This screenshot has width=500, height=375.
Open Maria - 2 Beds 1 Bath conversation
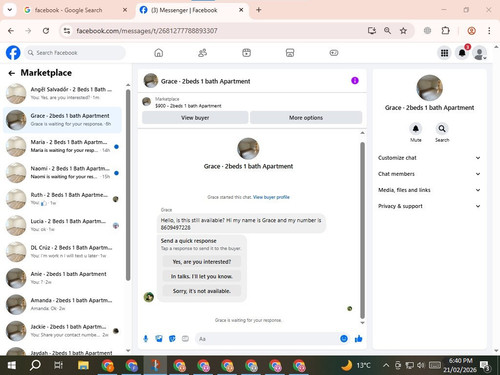[x=63, y=146]
